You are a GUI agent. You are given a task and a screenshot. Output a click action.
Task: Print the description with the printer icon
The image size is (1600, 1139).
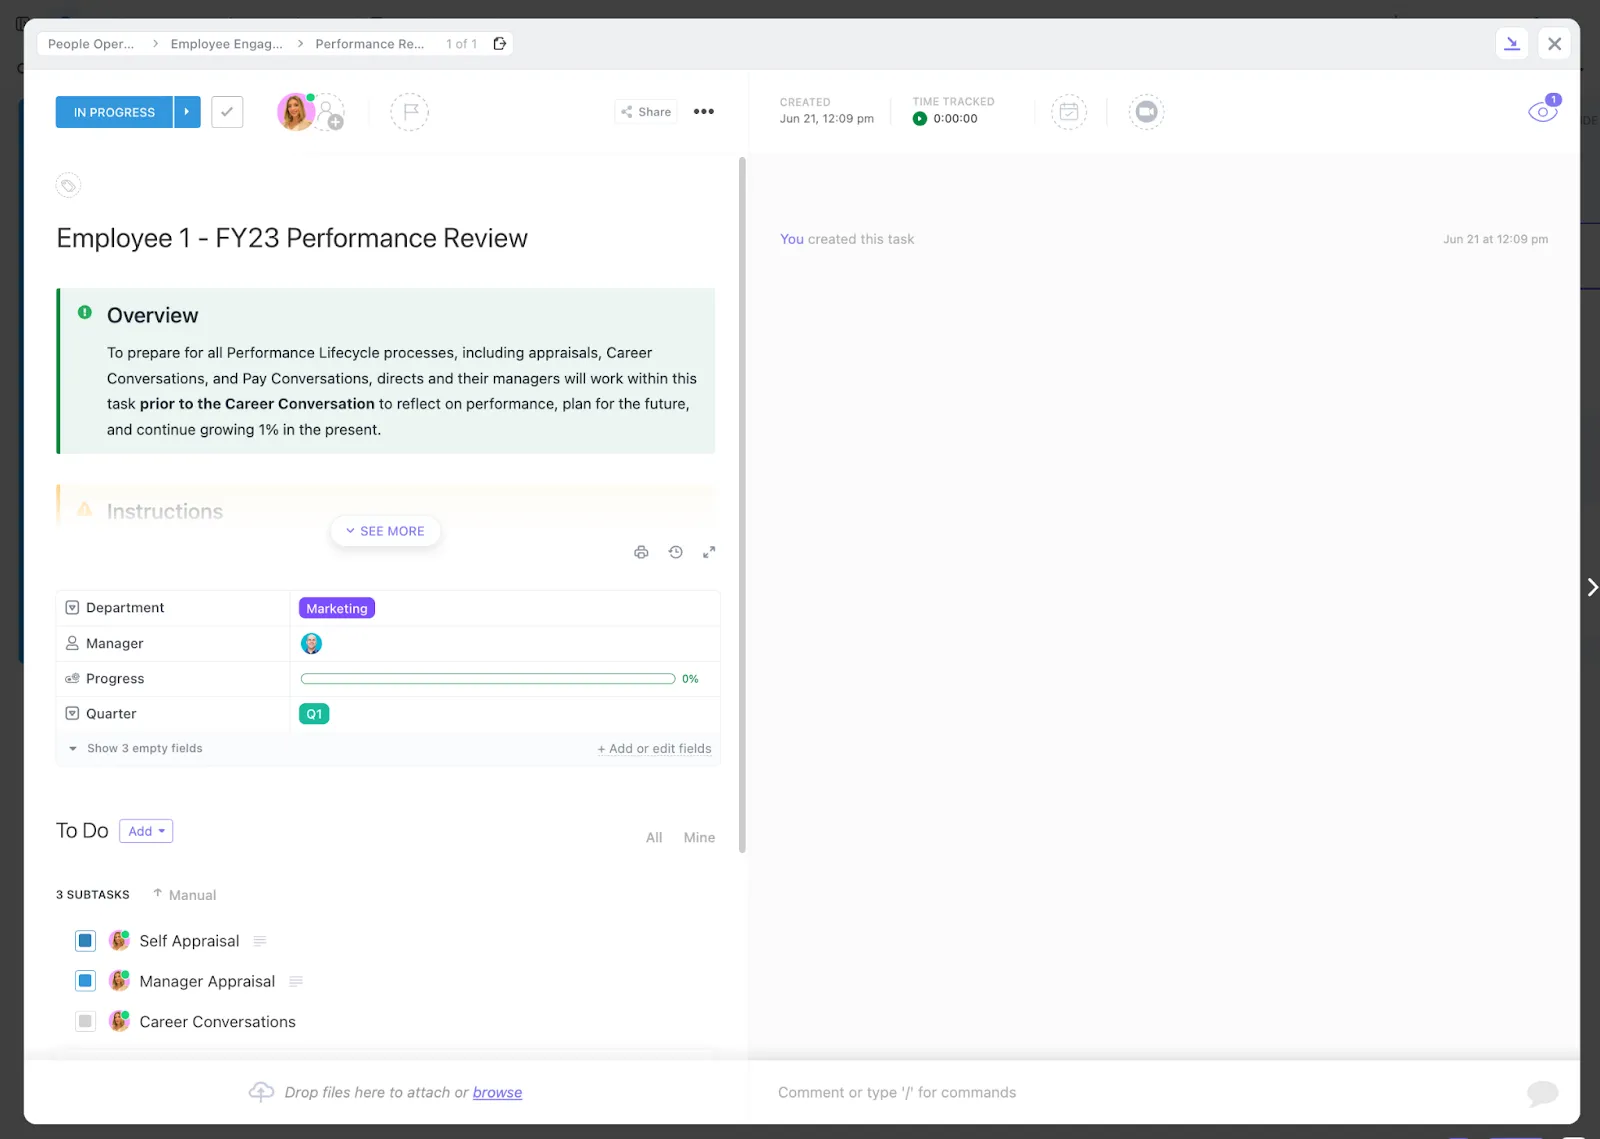tap(641, 552)
